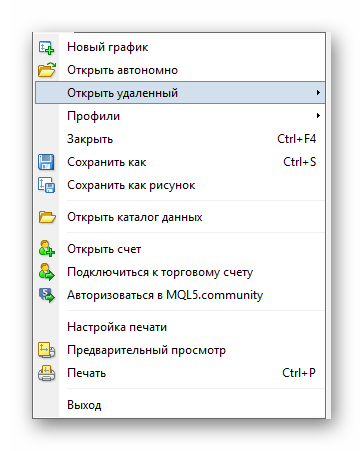The height and width of the screenshot is (451, 363).
Task: Open the Открыть удаленный menu item
Action: click(x=180, y=93)
